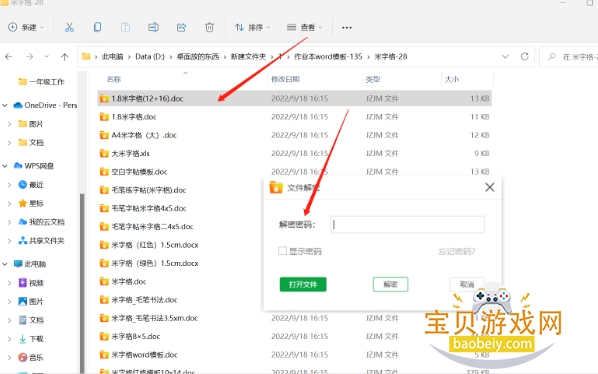The image size is (598, 374).
Task: Open 共享文件夹 in sidebar
Action: tap(42, 241)
